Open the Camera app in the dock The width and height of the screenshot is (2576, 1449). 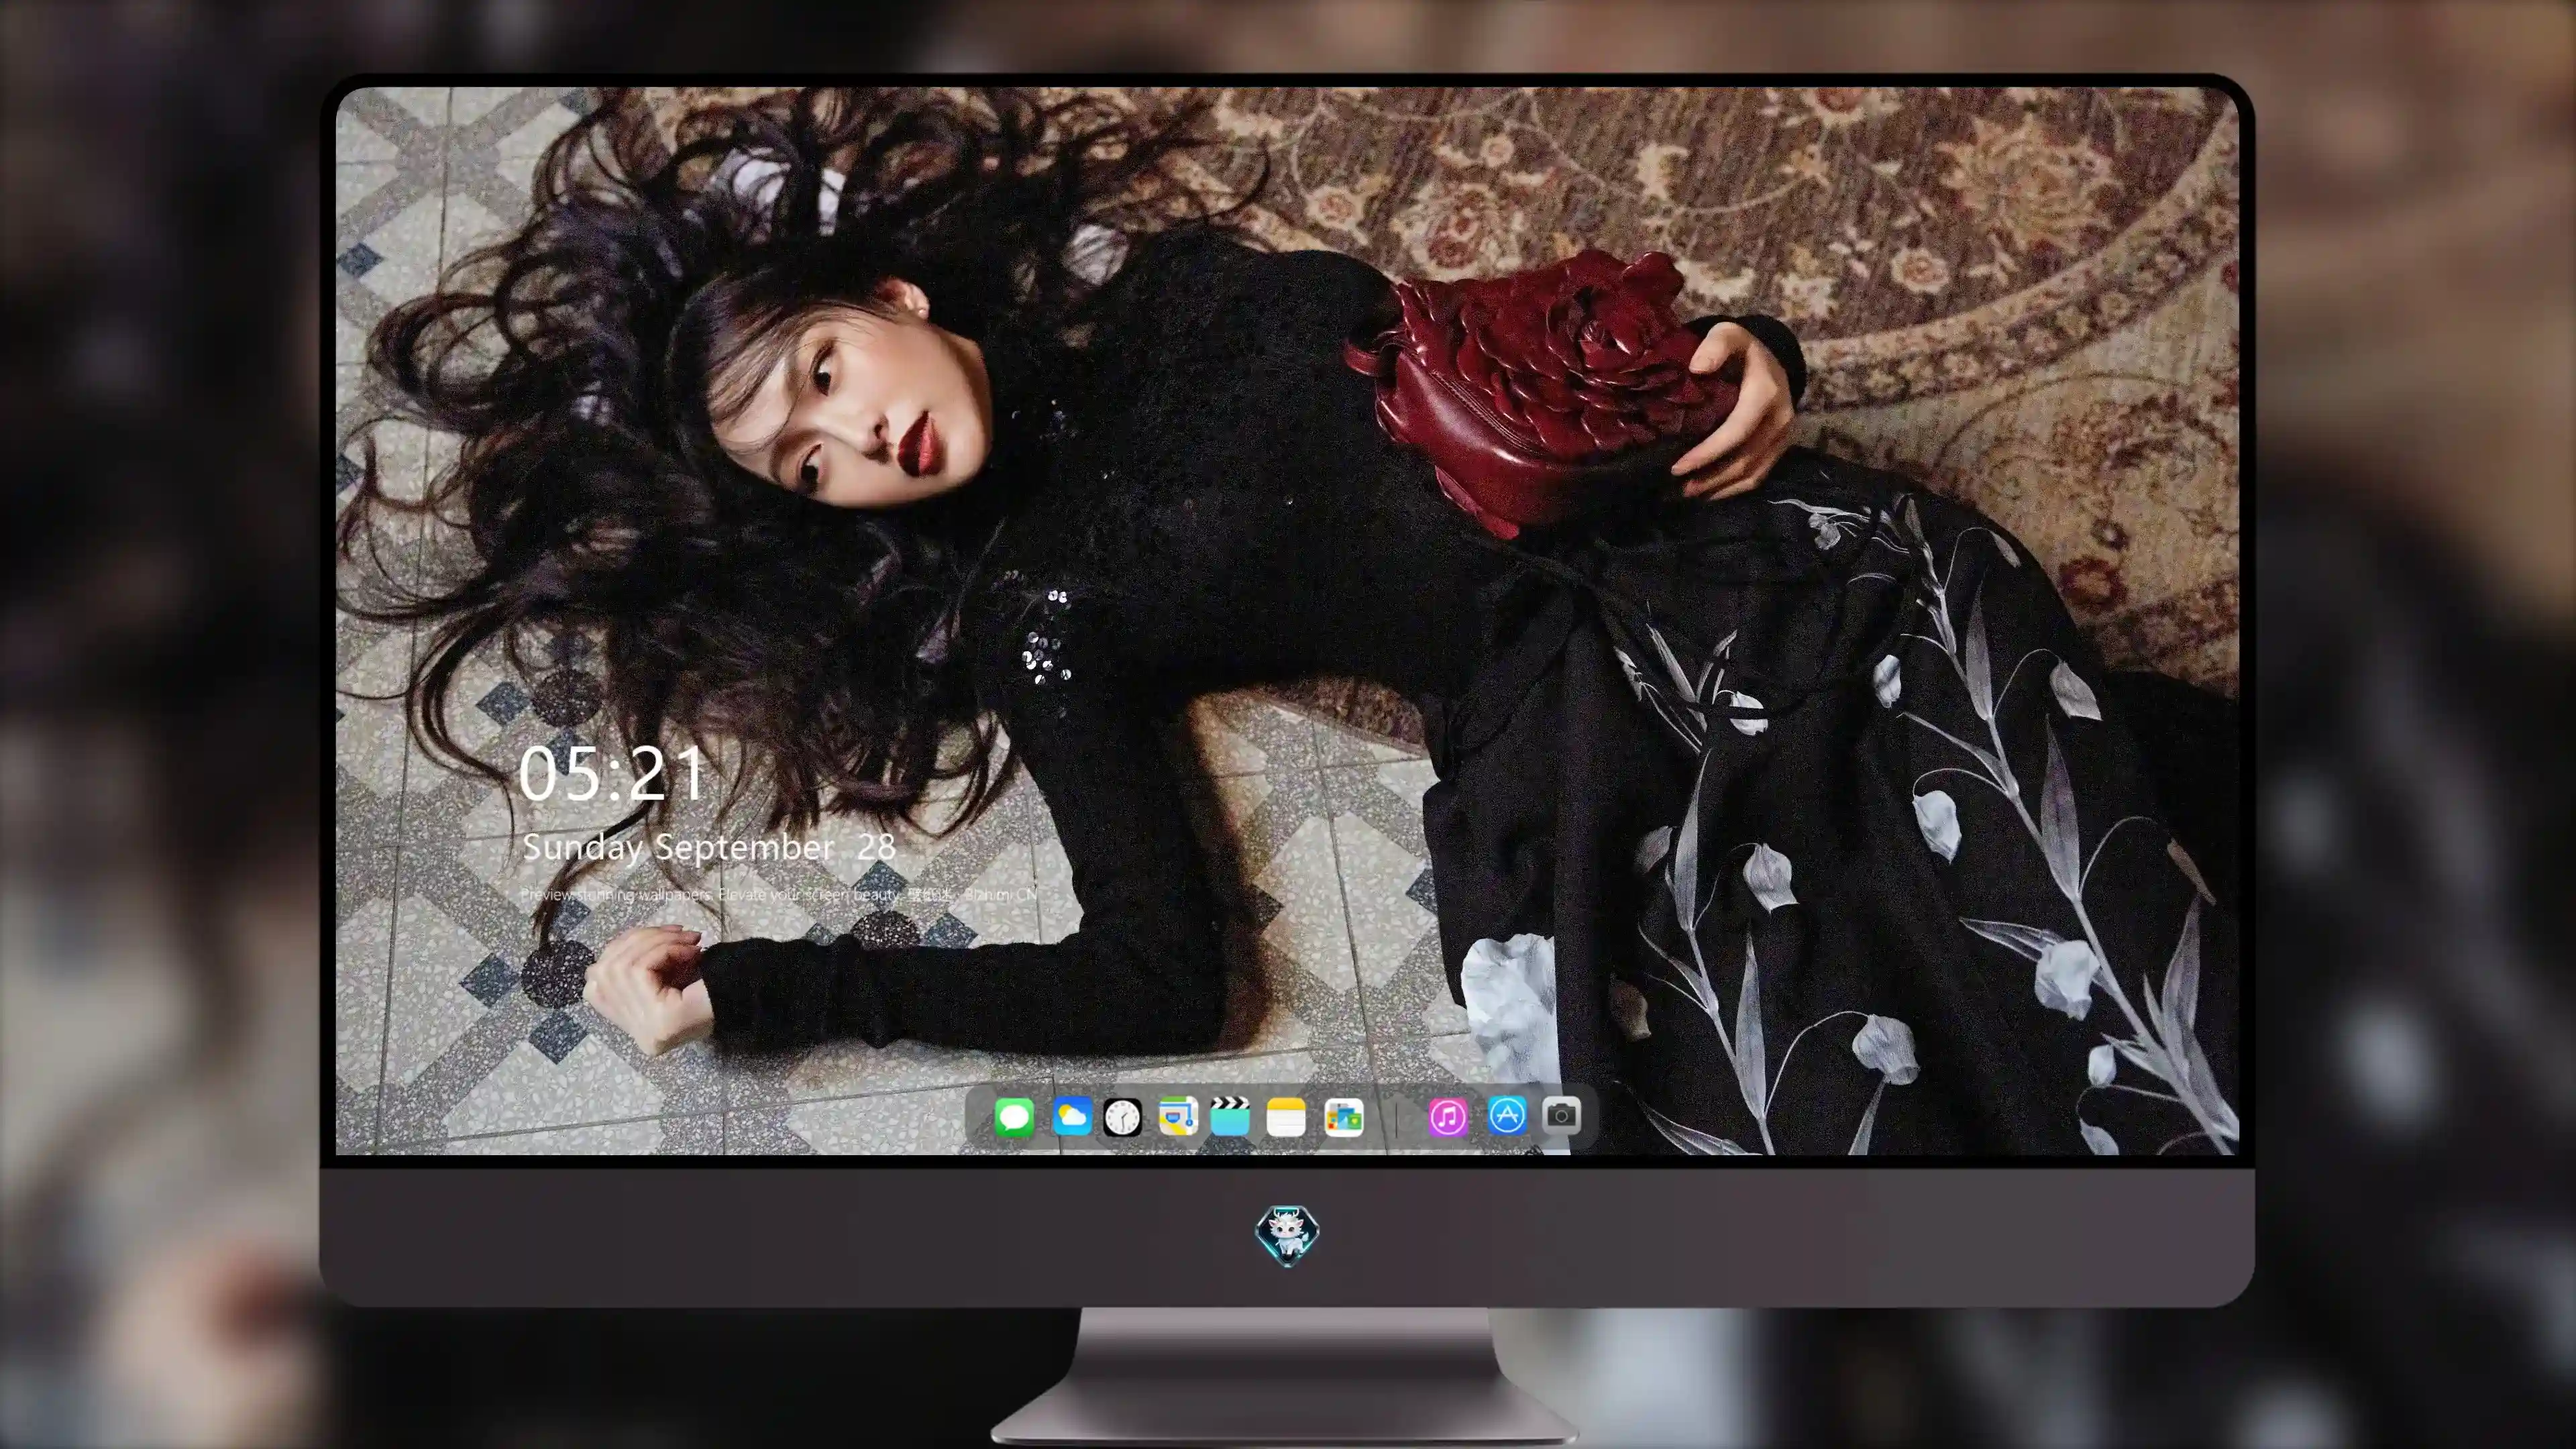(x=1561, y=1115)
